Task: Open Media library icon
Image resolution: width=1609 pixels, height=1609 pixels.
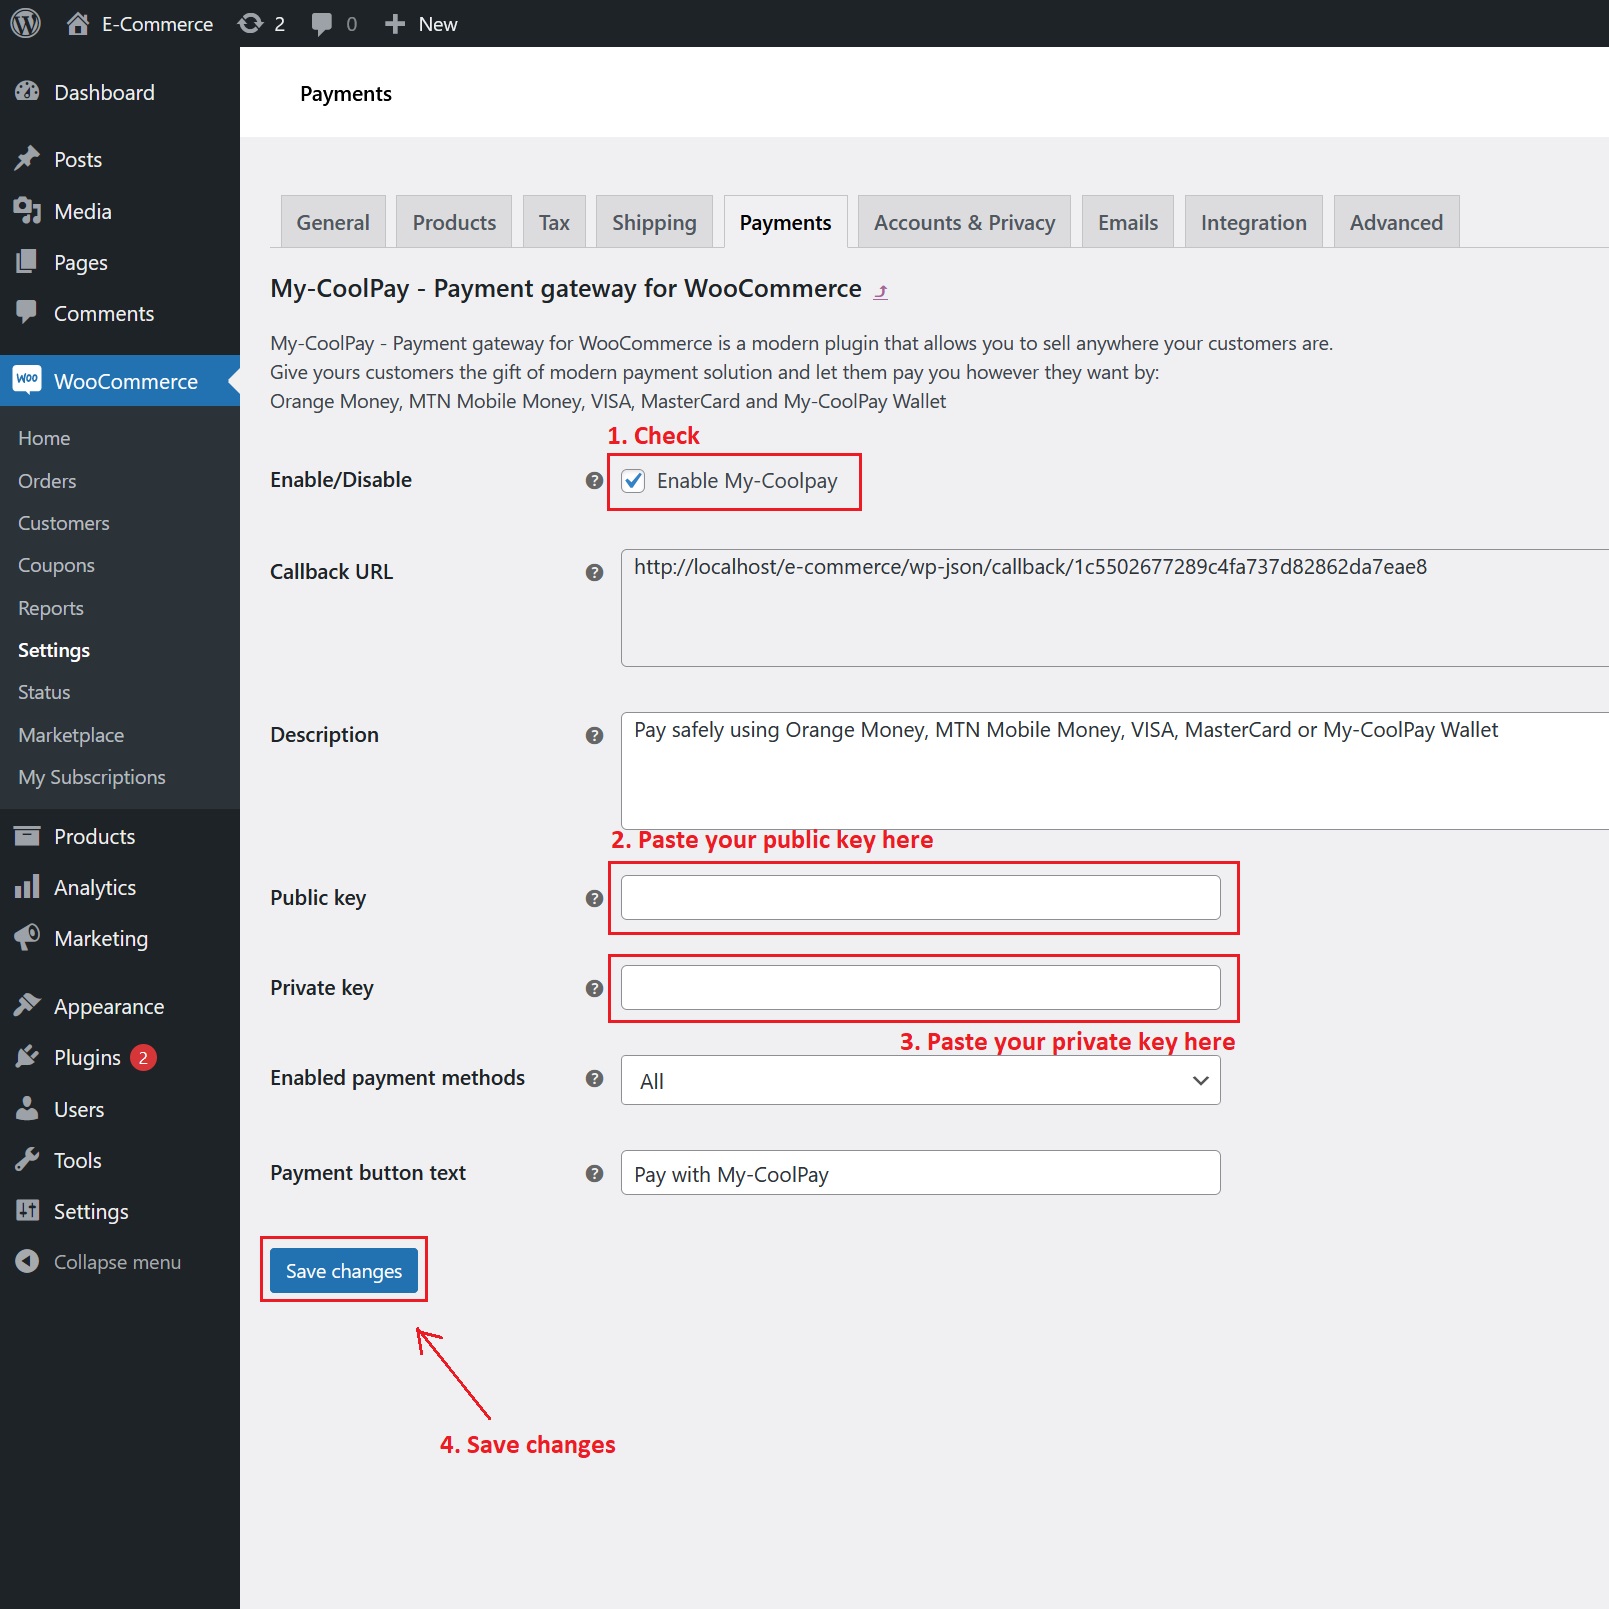Action: coord(27,210)
